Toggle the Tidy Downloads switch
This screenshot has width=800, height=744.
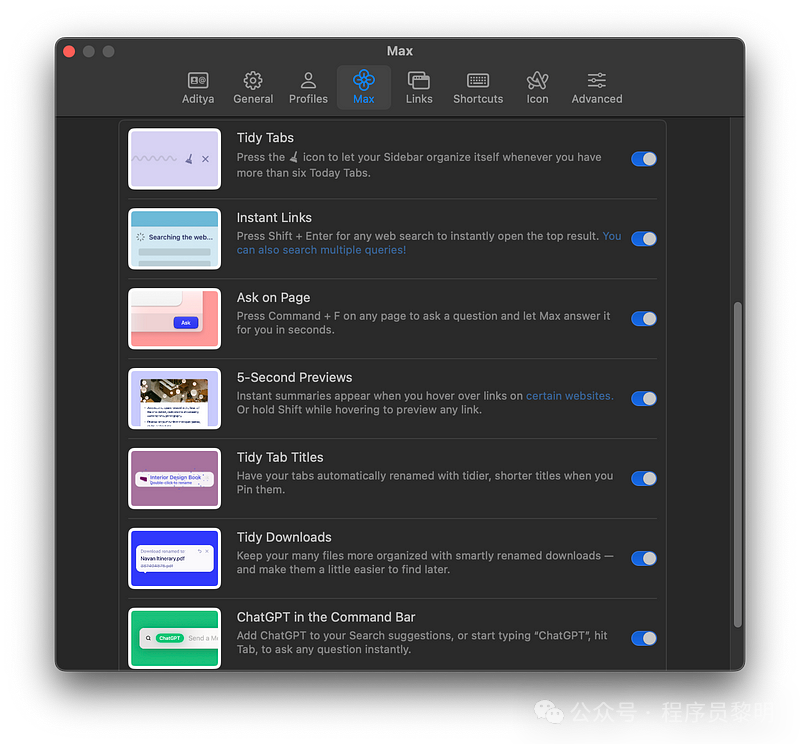click(644, 558)
